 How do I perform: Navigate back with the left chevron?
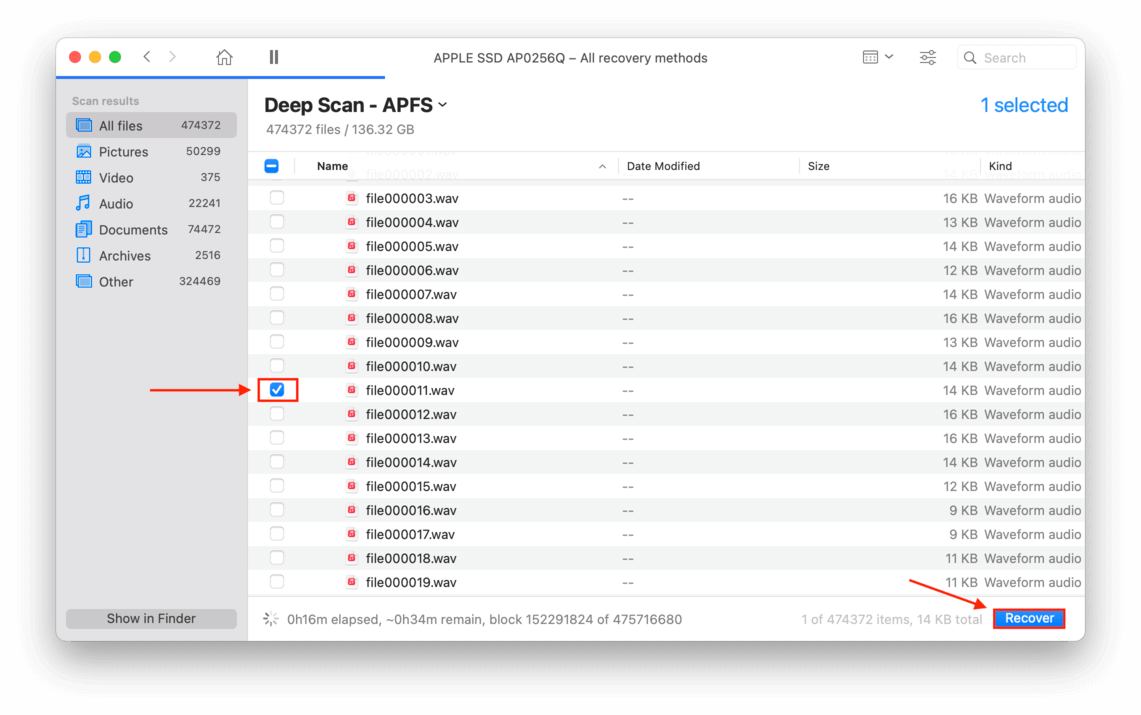[147, 57]
